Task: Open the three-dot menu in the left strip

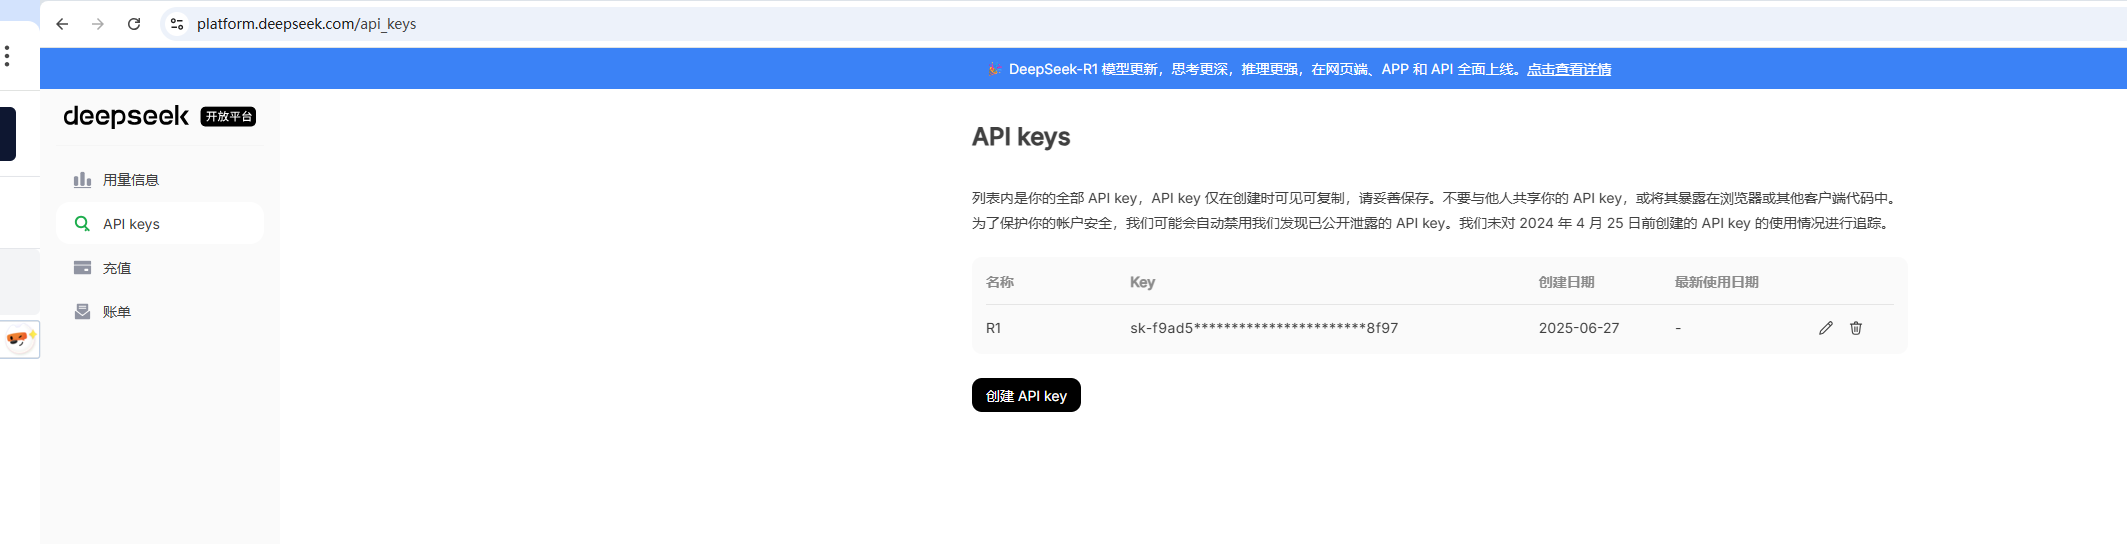Action: pos(7,56)
